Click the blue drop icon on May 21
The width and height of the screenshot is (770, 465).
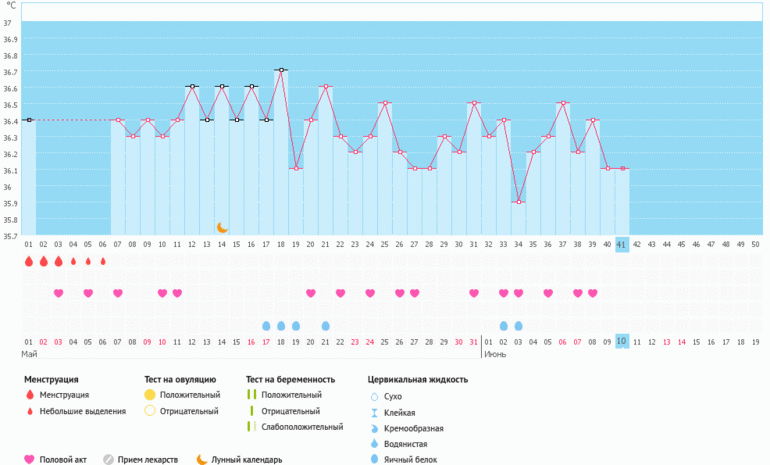point(325,326)
